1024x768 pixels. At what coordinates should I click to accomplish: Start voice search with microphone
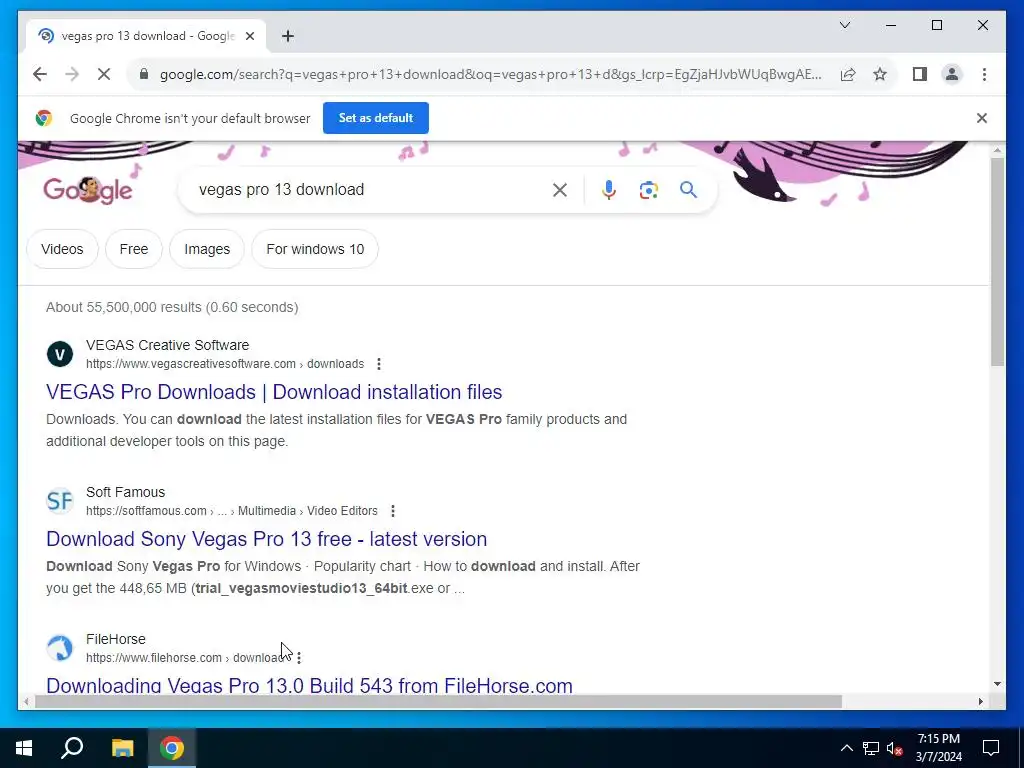609,190
